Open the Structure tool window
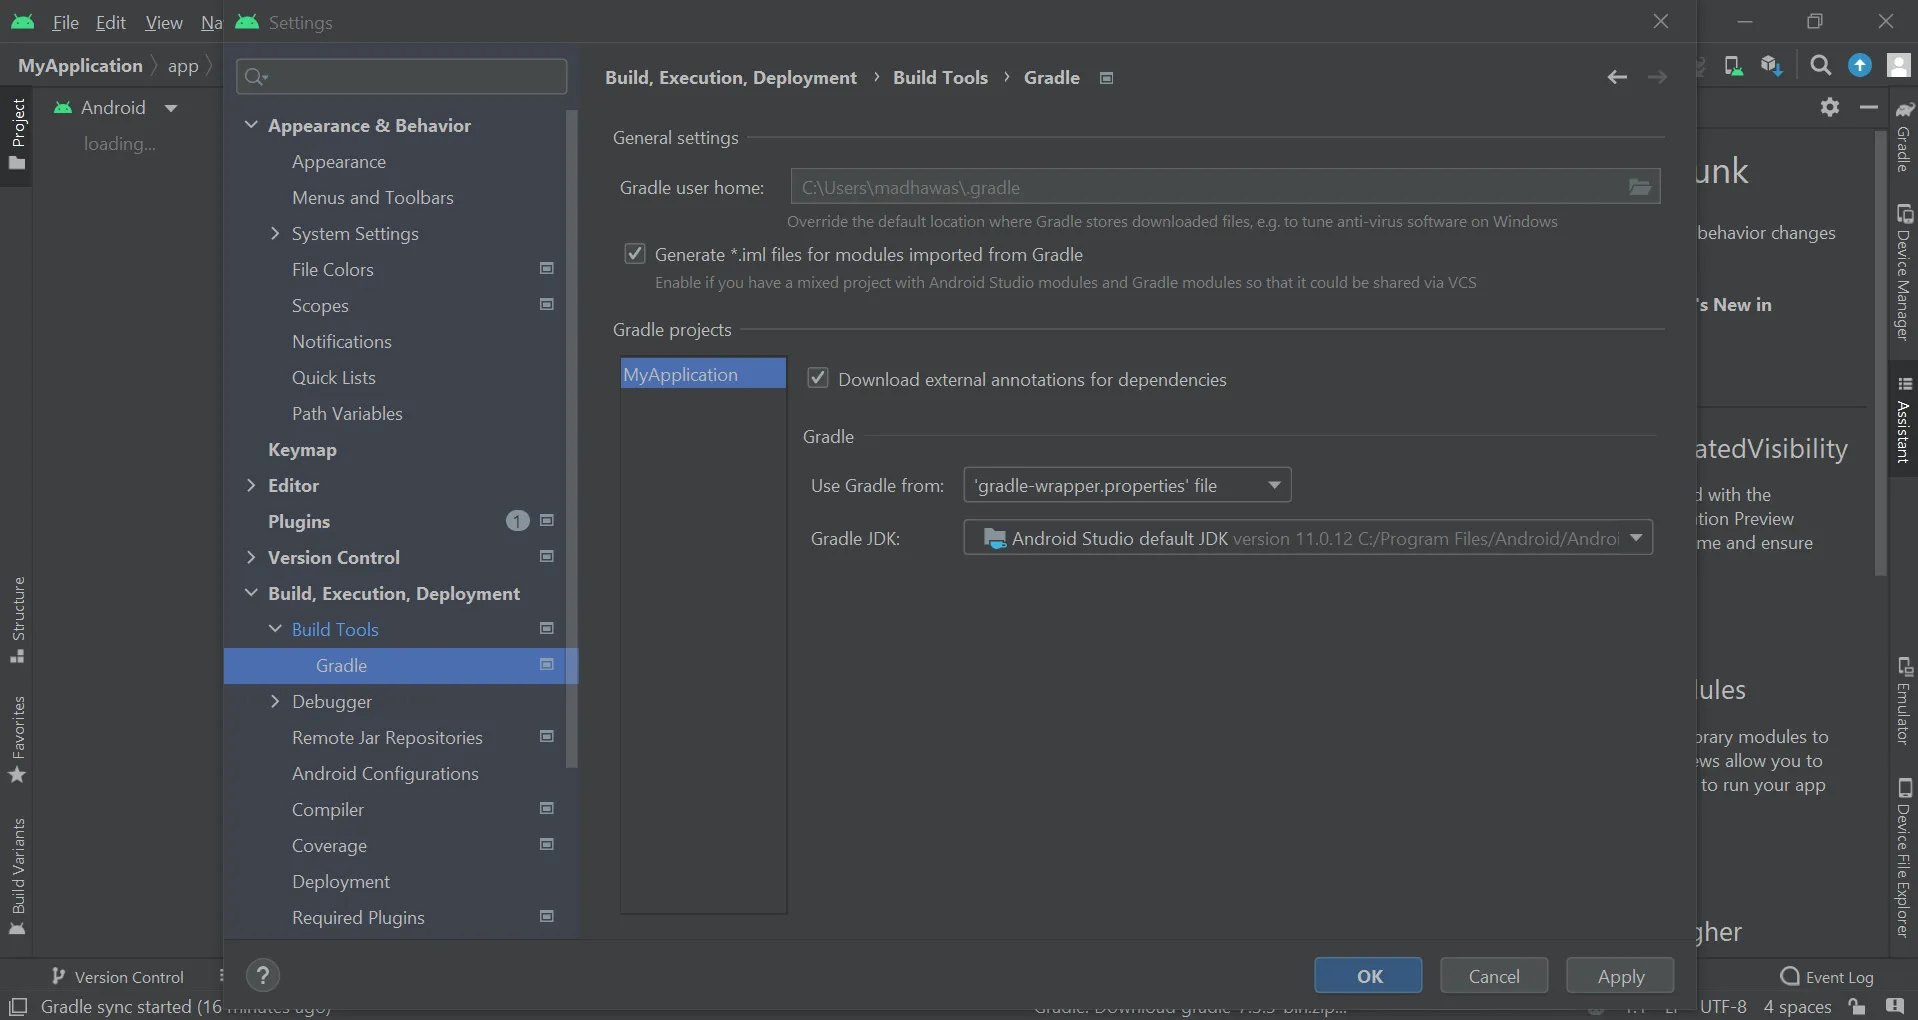1918x1020 pixels. coord(17,620)
